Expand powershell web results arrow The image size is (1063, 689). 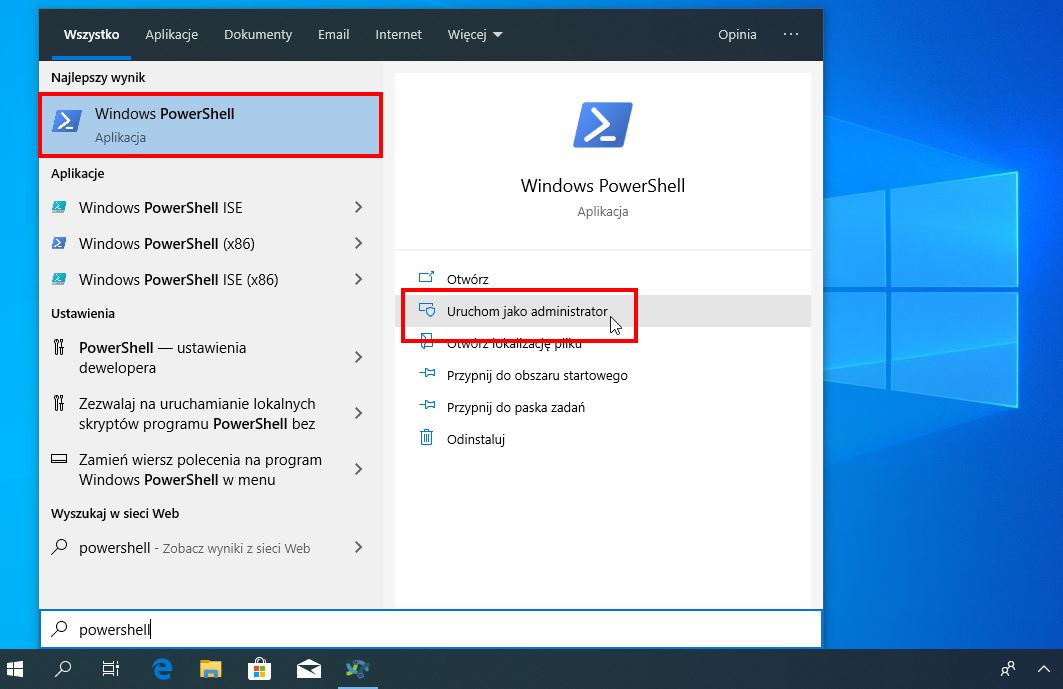click(x=359, y=547)
